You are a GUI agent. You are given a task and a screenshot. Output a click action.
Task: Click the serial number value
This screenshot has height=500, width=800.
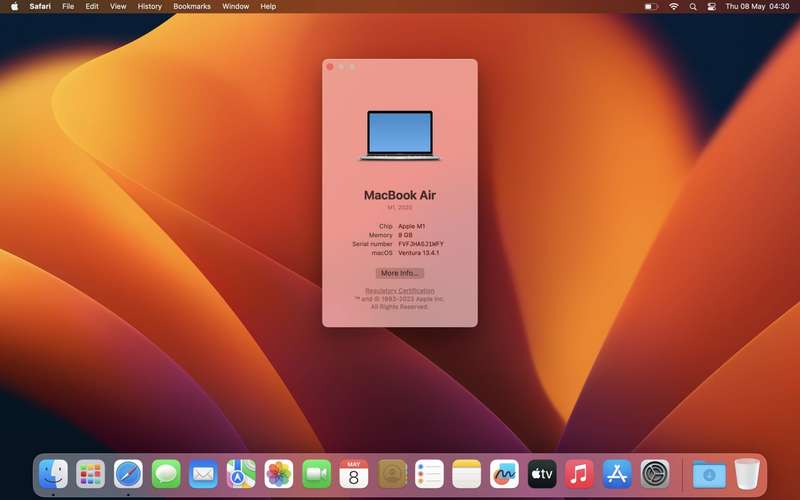pos(421,244)
